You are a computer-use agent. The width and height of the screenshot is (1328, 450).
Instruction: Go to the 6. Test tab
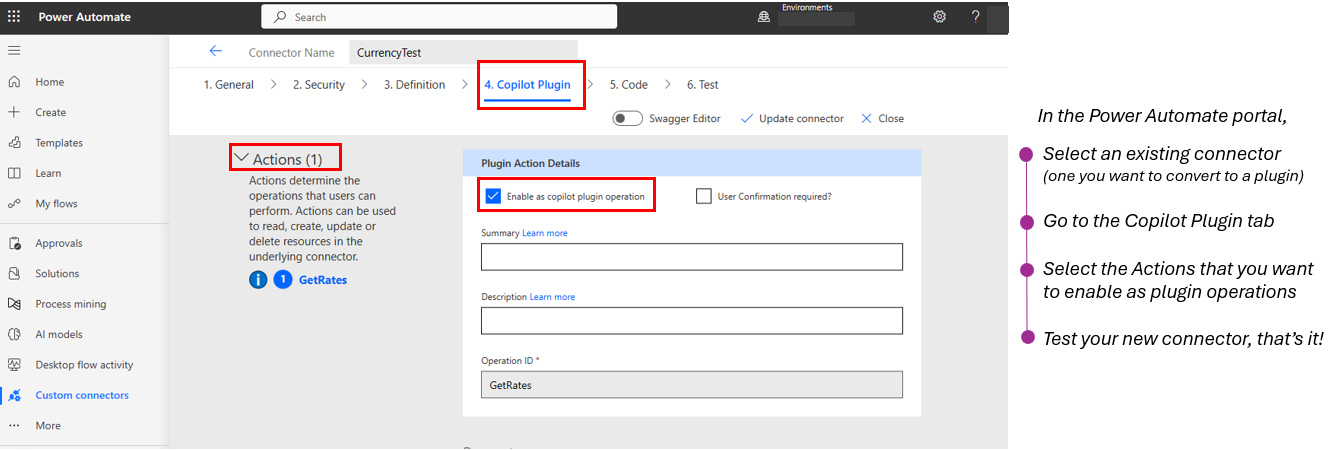[x=702, y=85]
